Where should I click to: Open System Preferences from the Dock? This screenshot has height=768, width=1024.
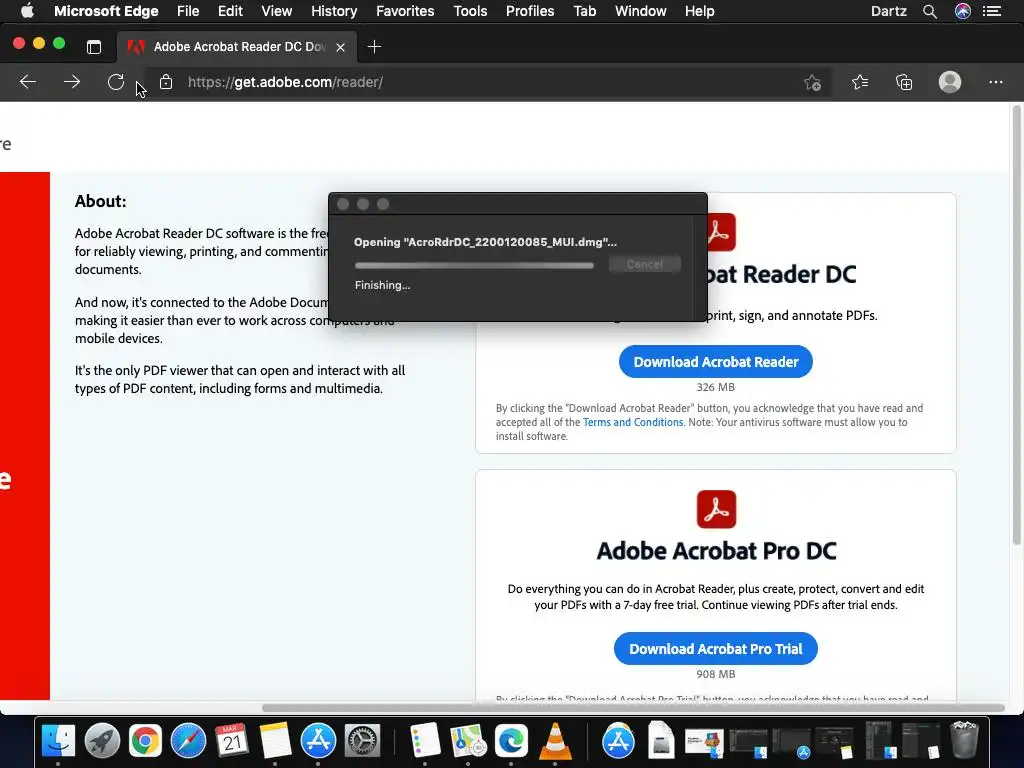tap(362, 741)
